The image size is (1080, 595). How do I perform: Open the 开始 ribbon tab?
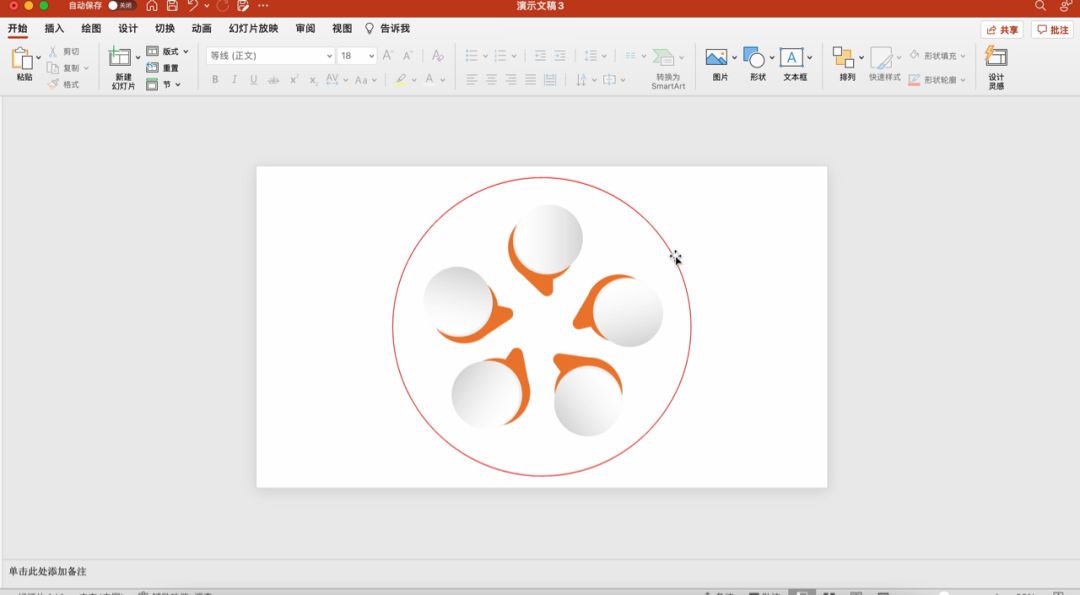(x=18, y=28)
